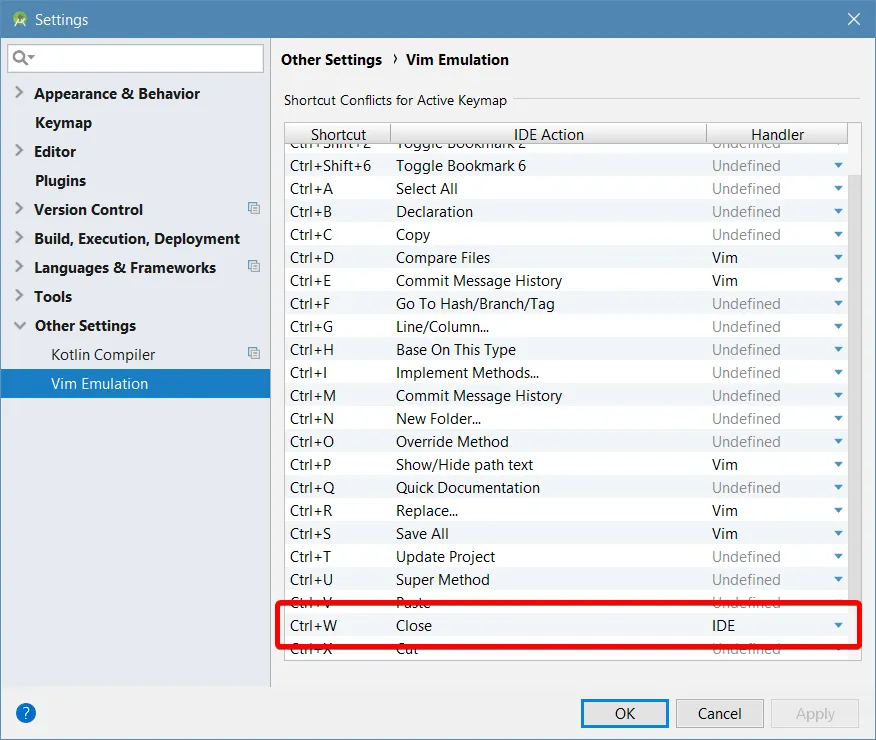The height and width of the screenshot is (740, 876).
Task: Click the help question mark icon
Action: click(x=26, y=713)
